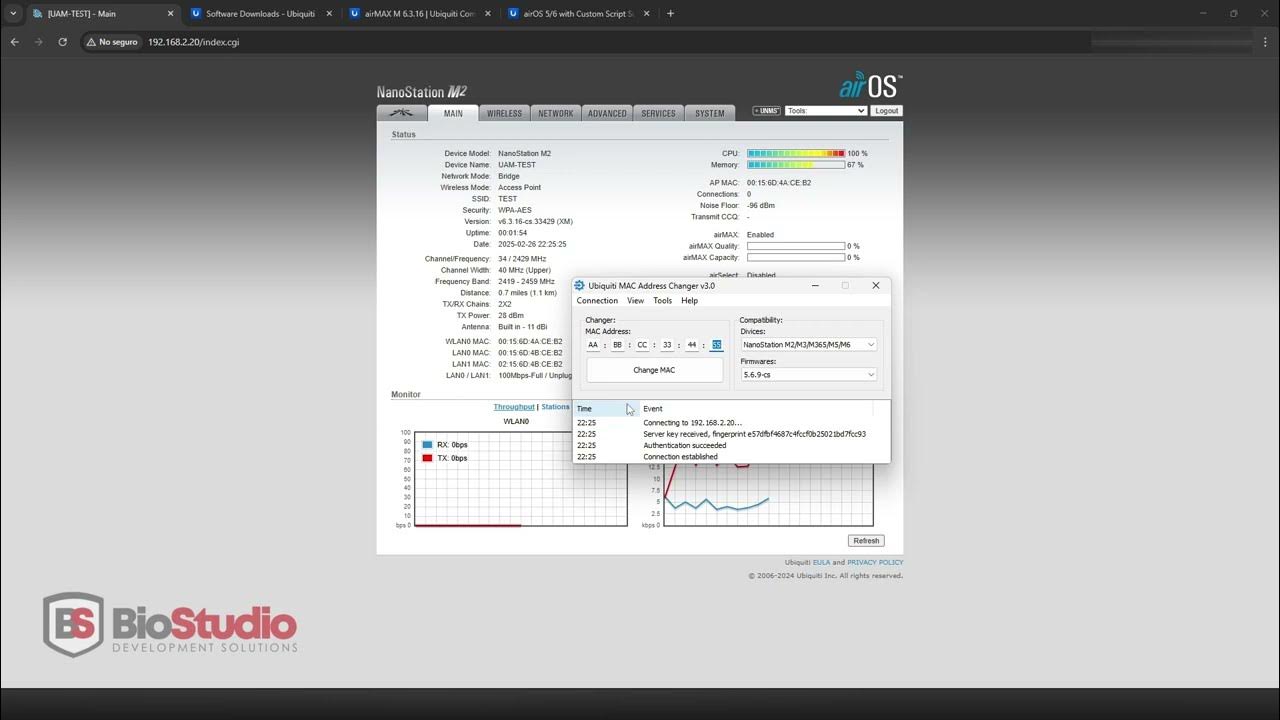
Task: Click the 55 MAC address field
Action: (716, 345)
